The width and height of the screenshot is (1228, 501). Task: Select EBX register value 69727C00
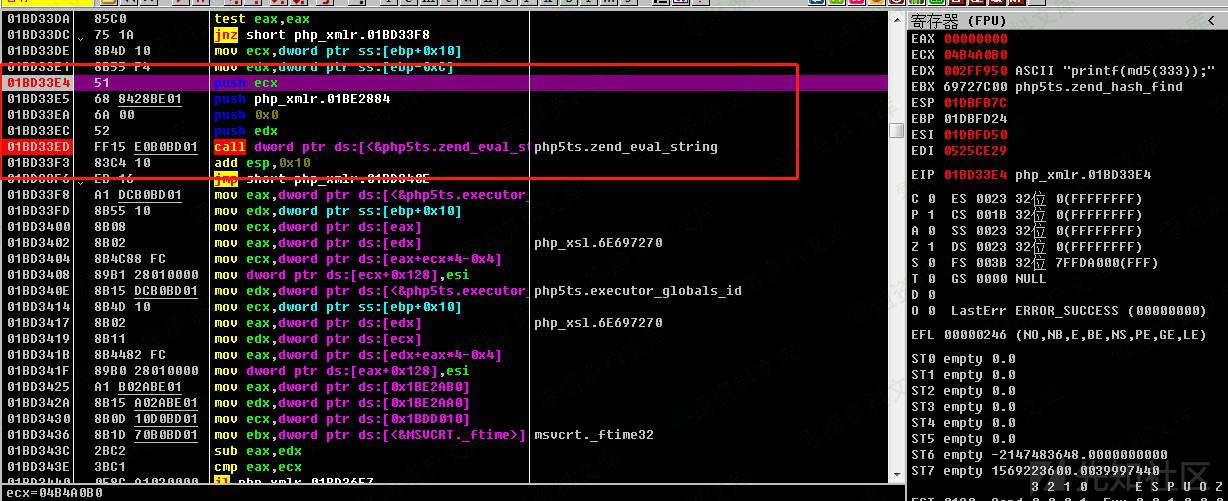[x=975, y=87]
